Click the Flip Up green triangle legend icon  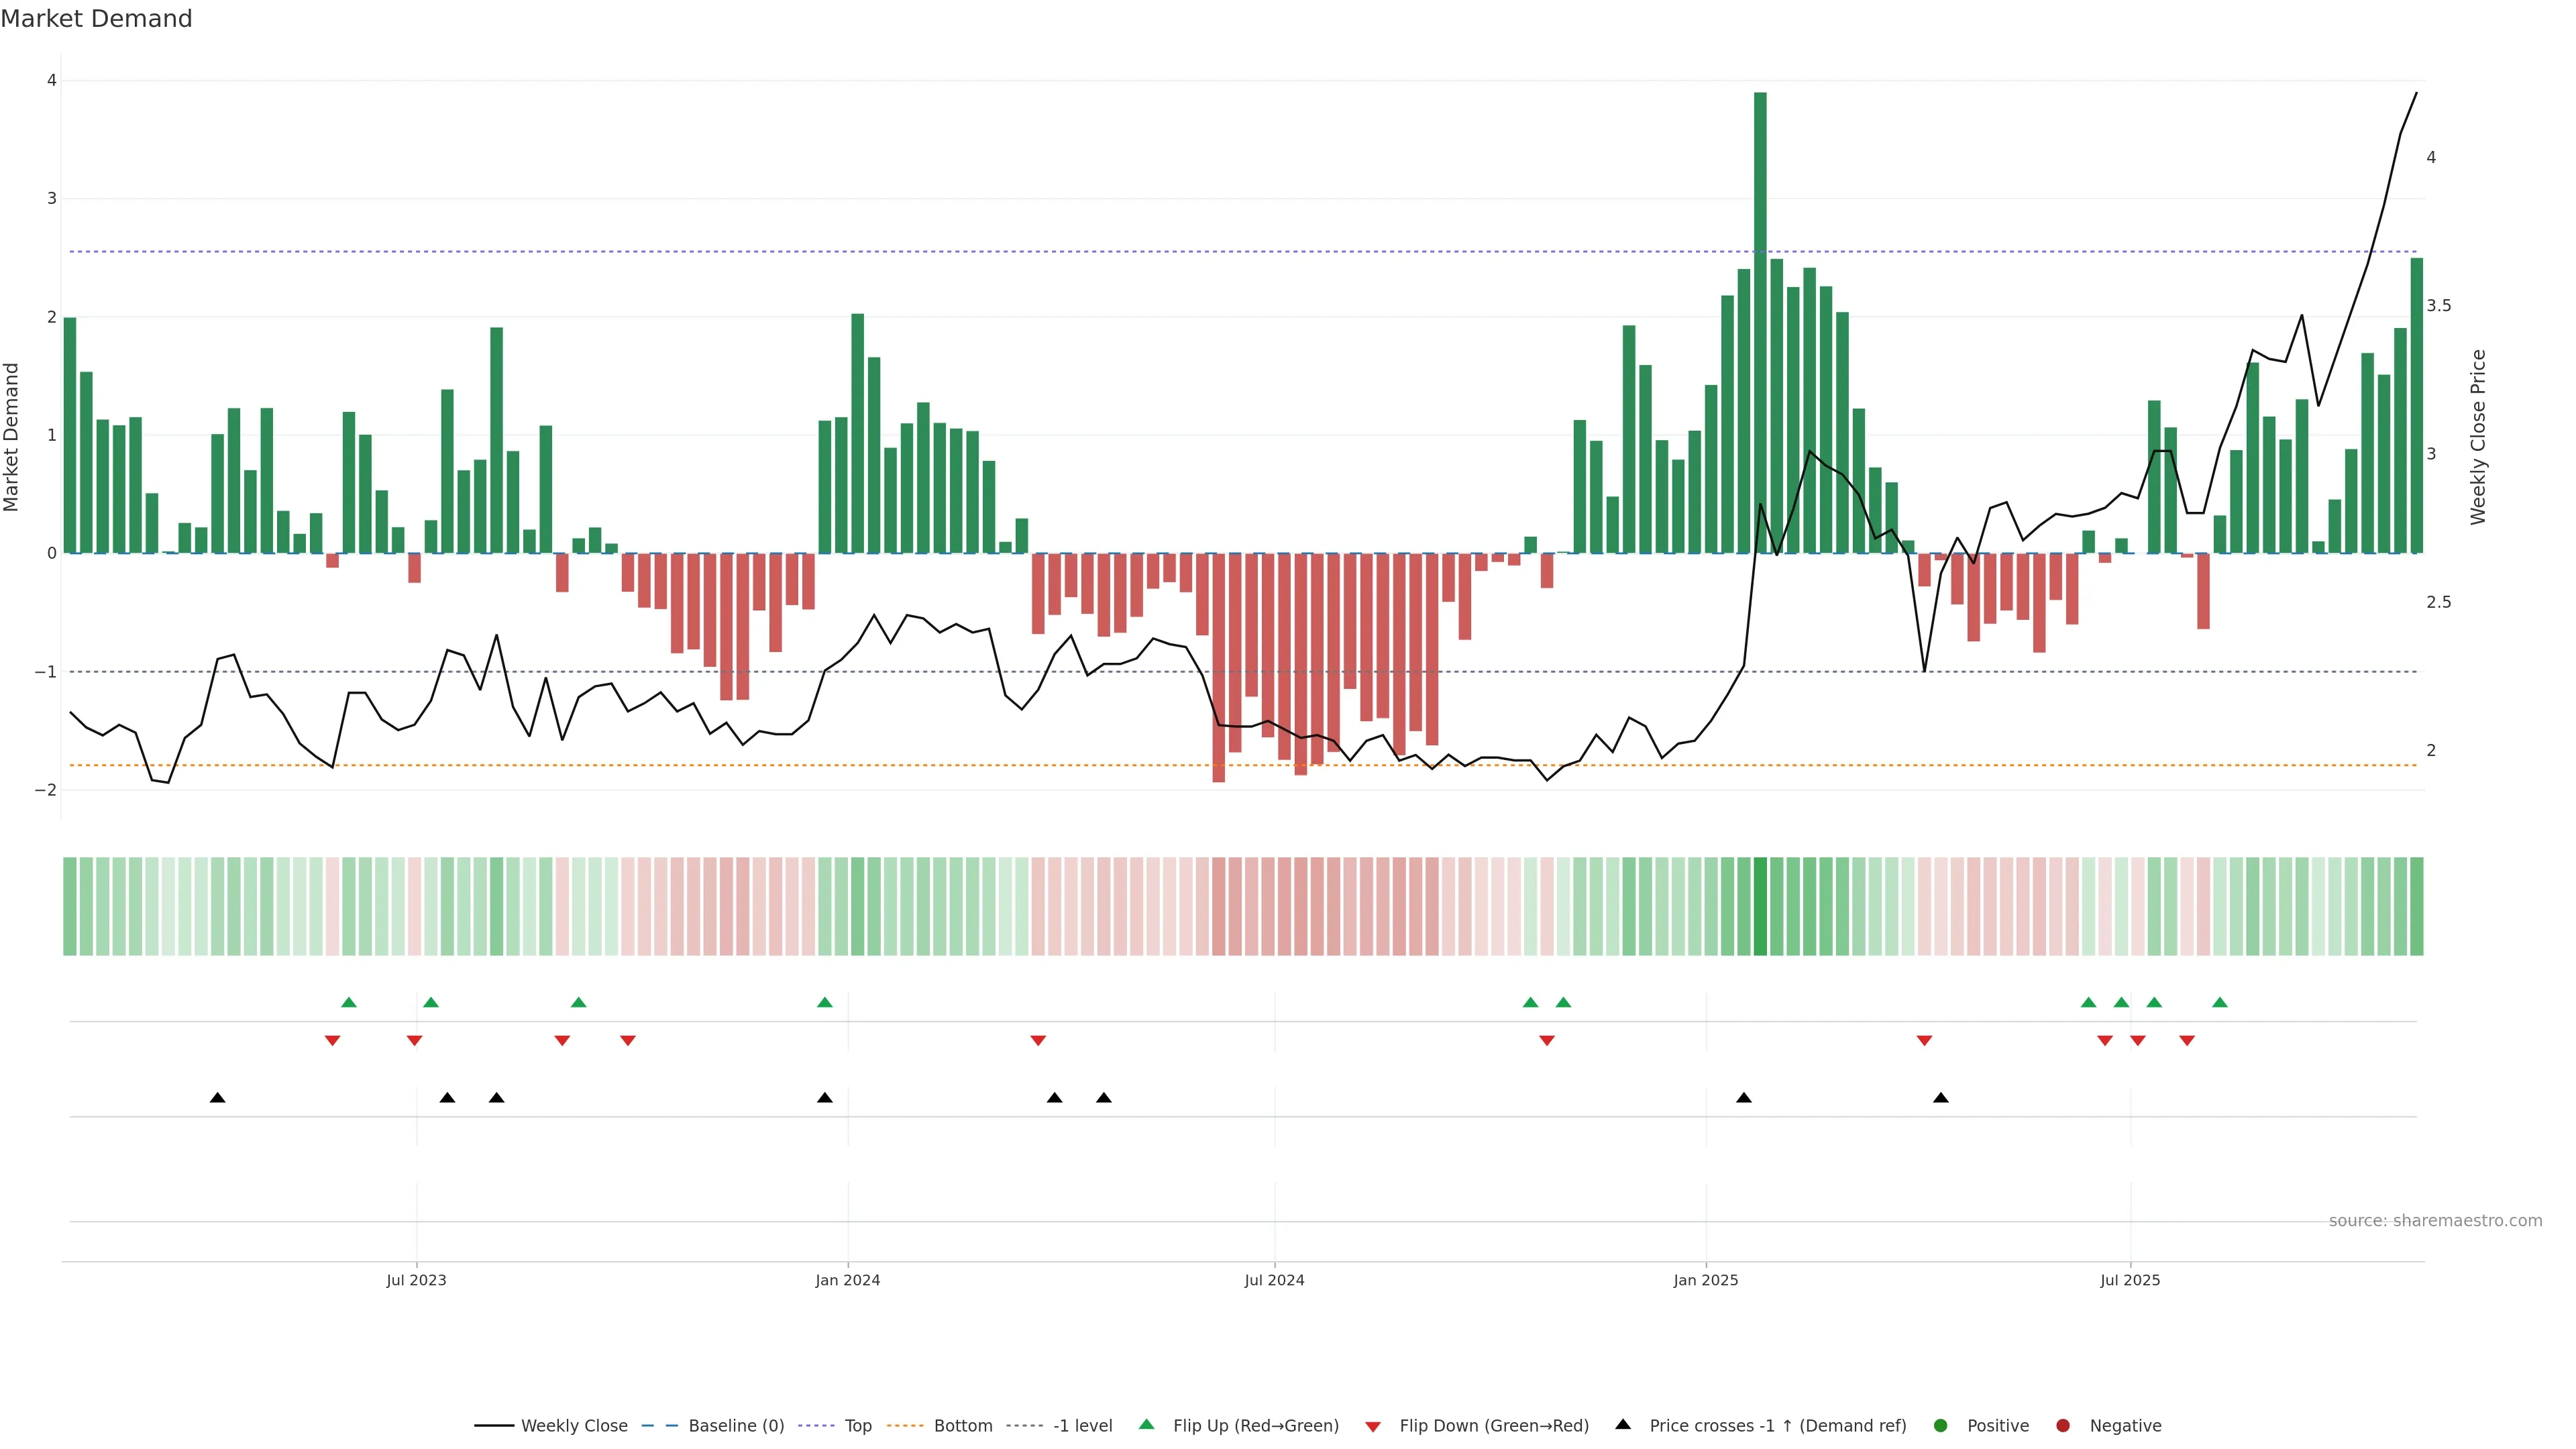tap(1147, 1424)
